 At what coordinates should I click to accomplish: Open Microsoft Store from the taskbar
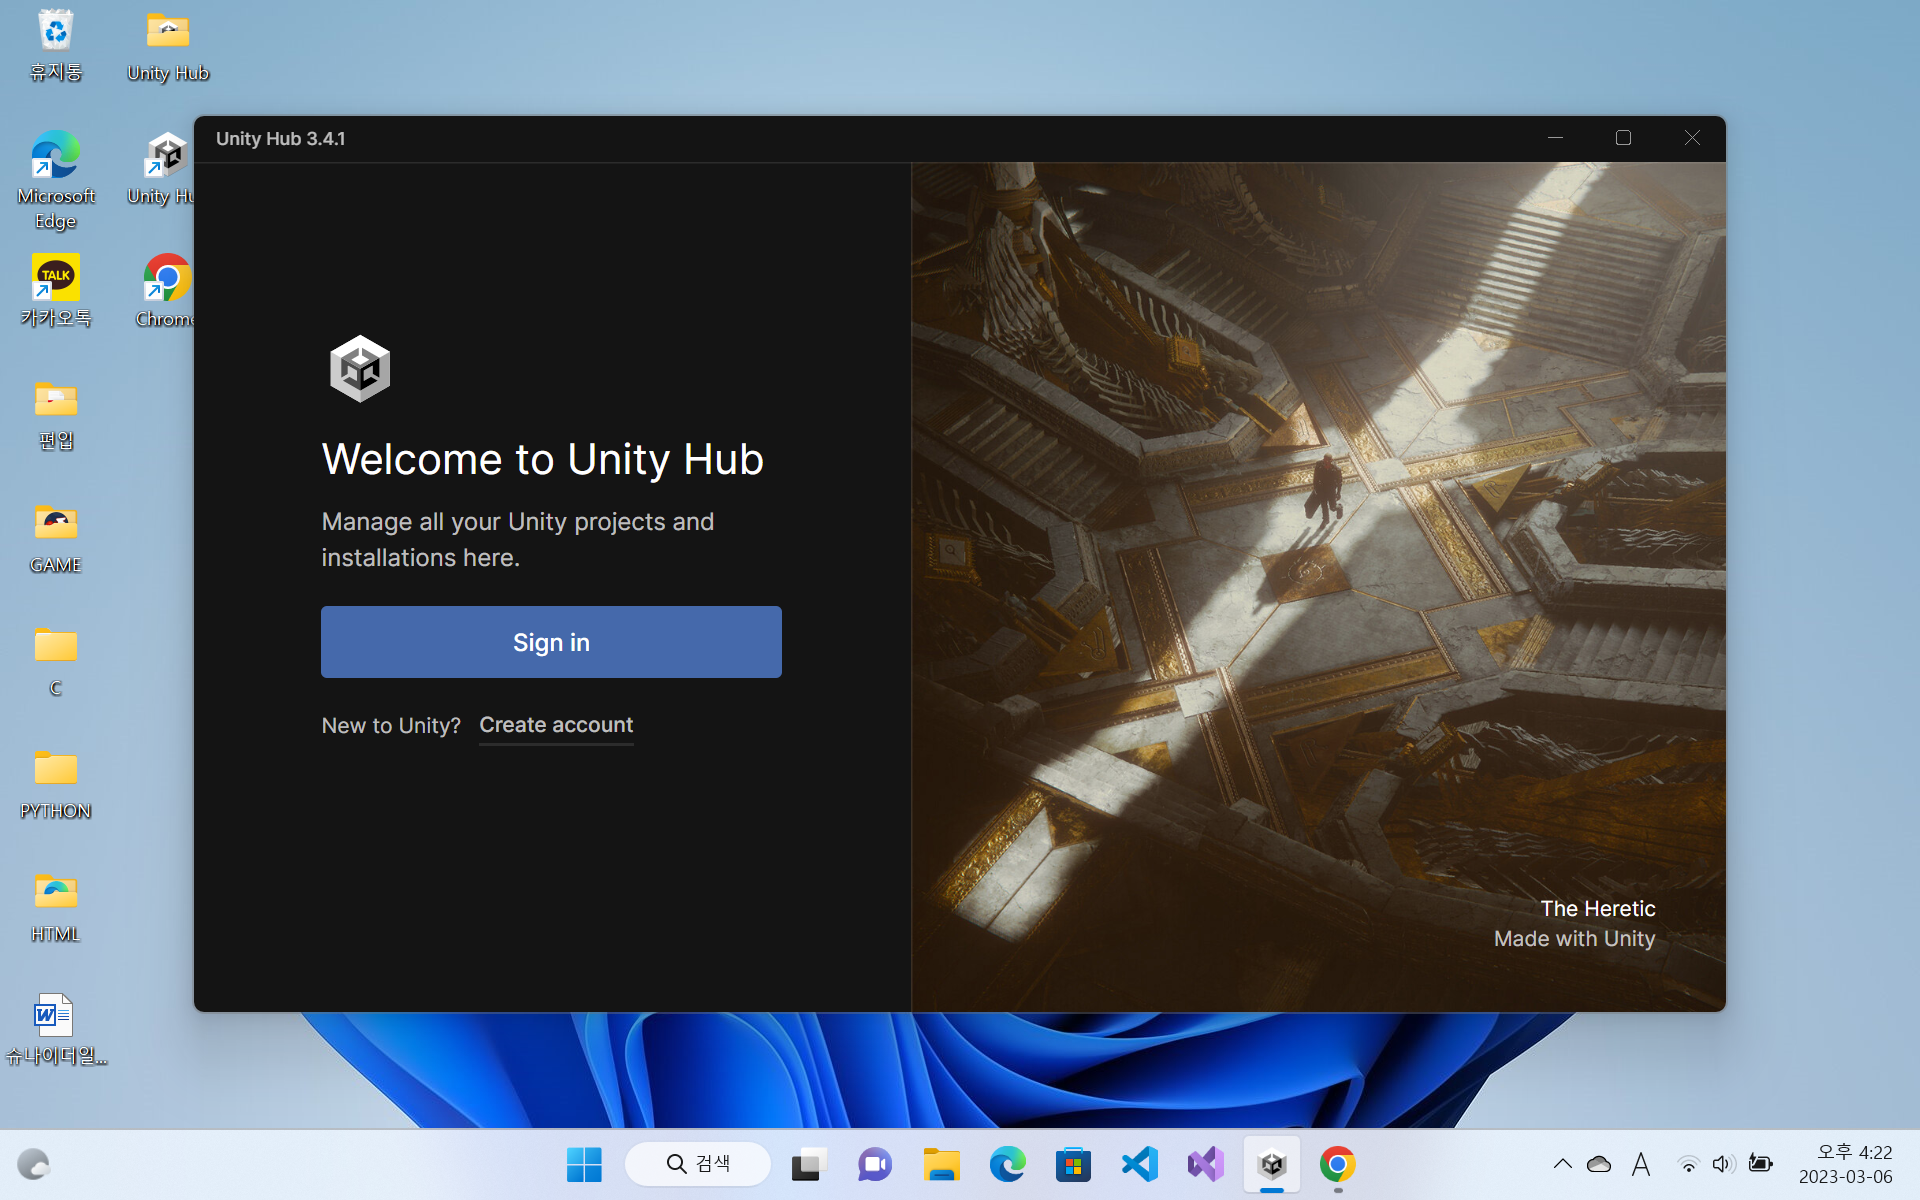pos(1073,1164)
